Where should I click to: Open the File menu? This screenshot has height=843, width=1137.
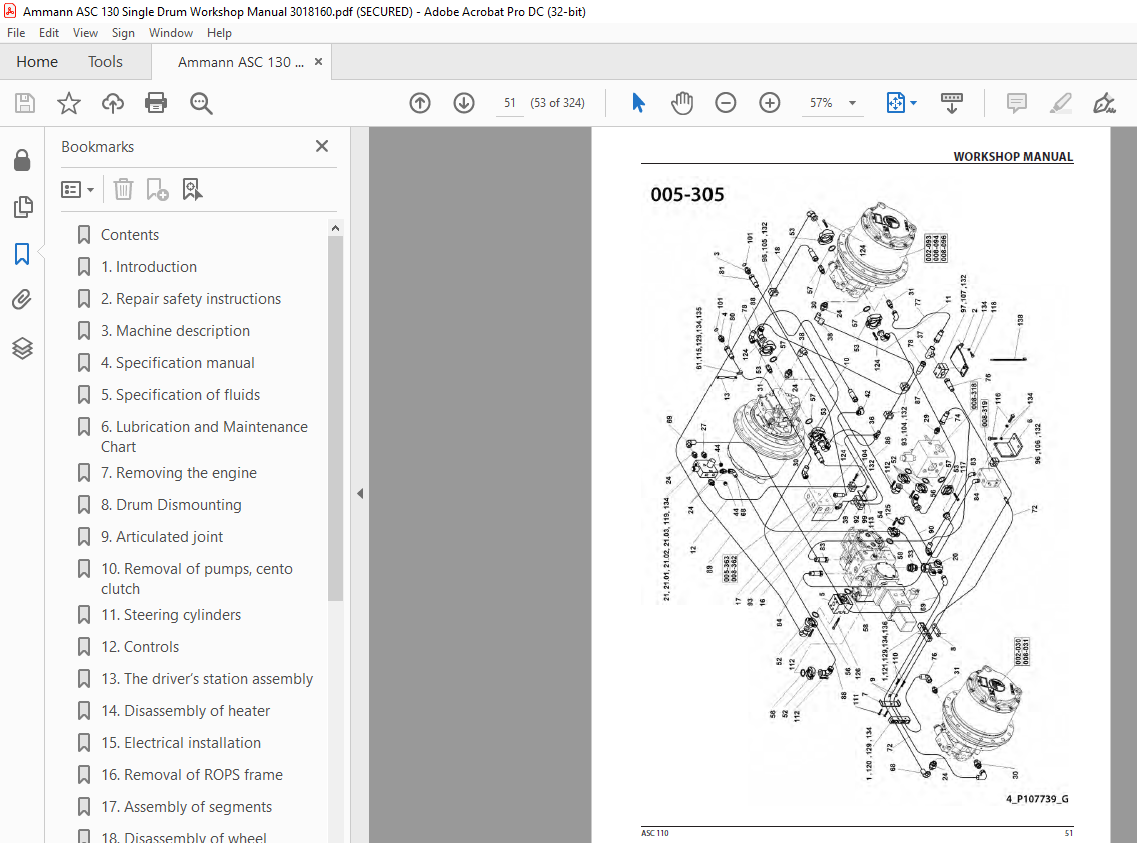(x=16, y=33)
